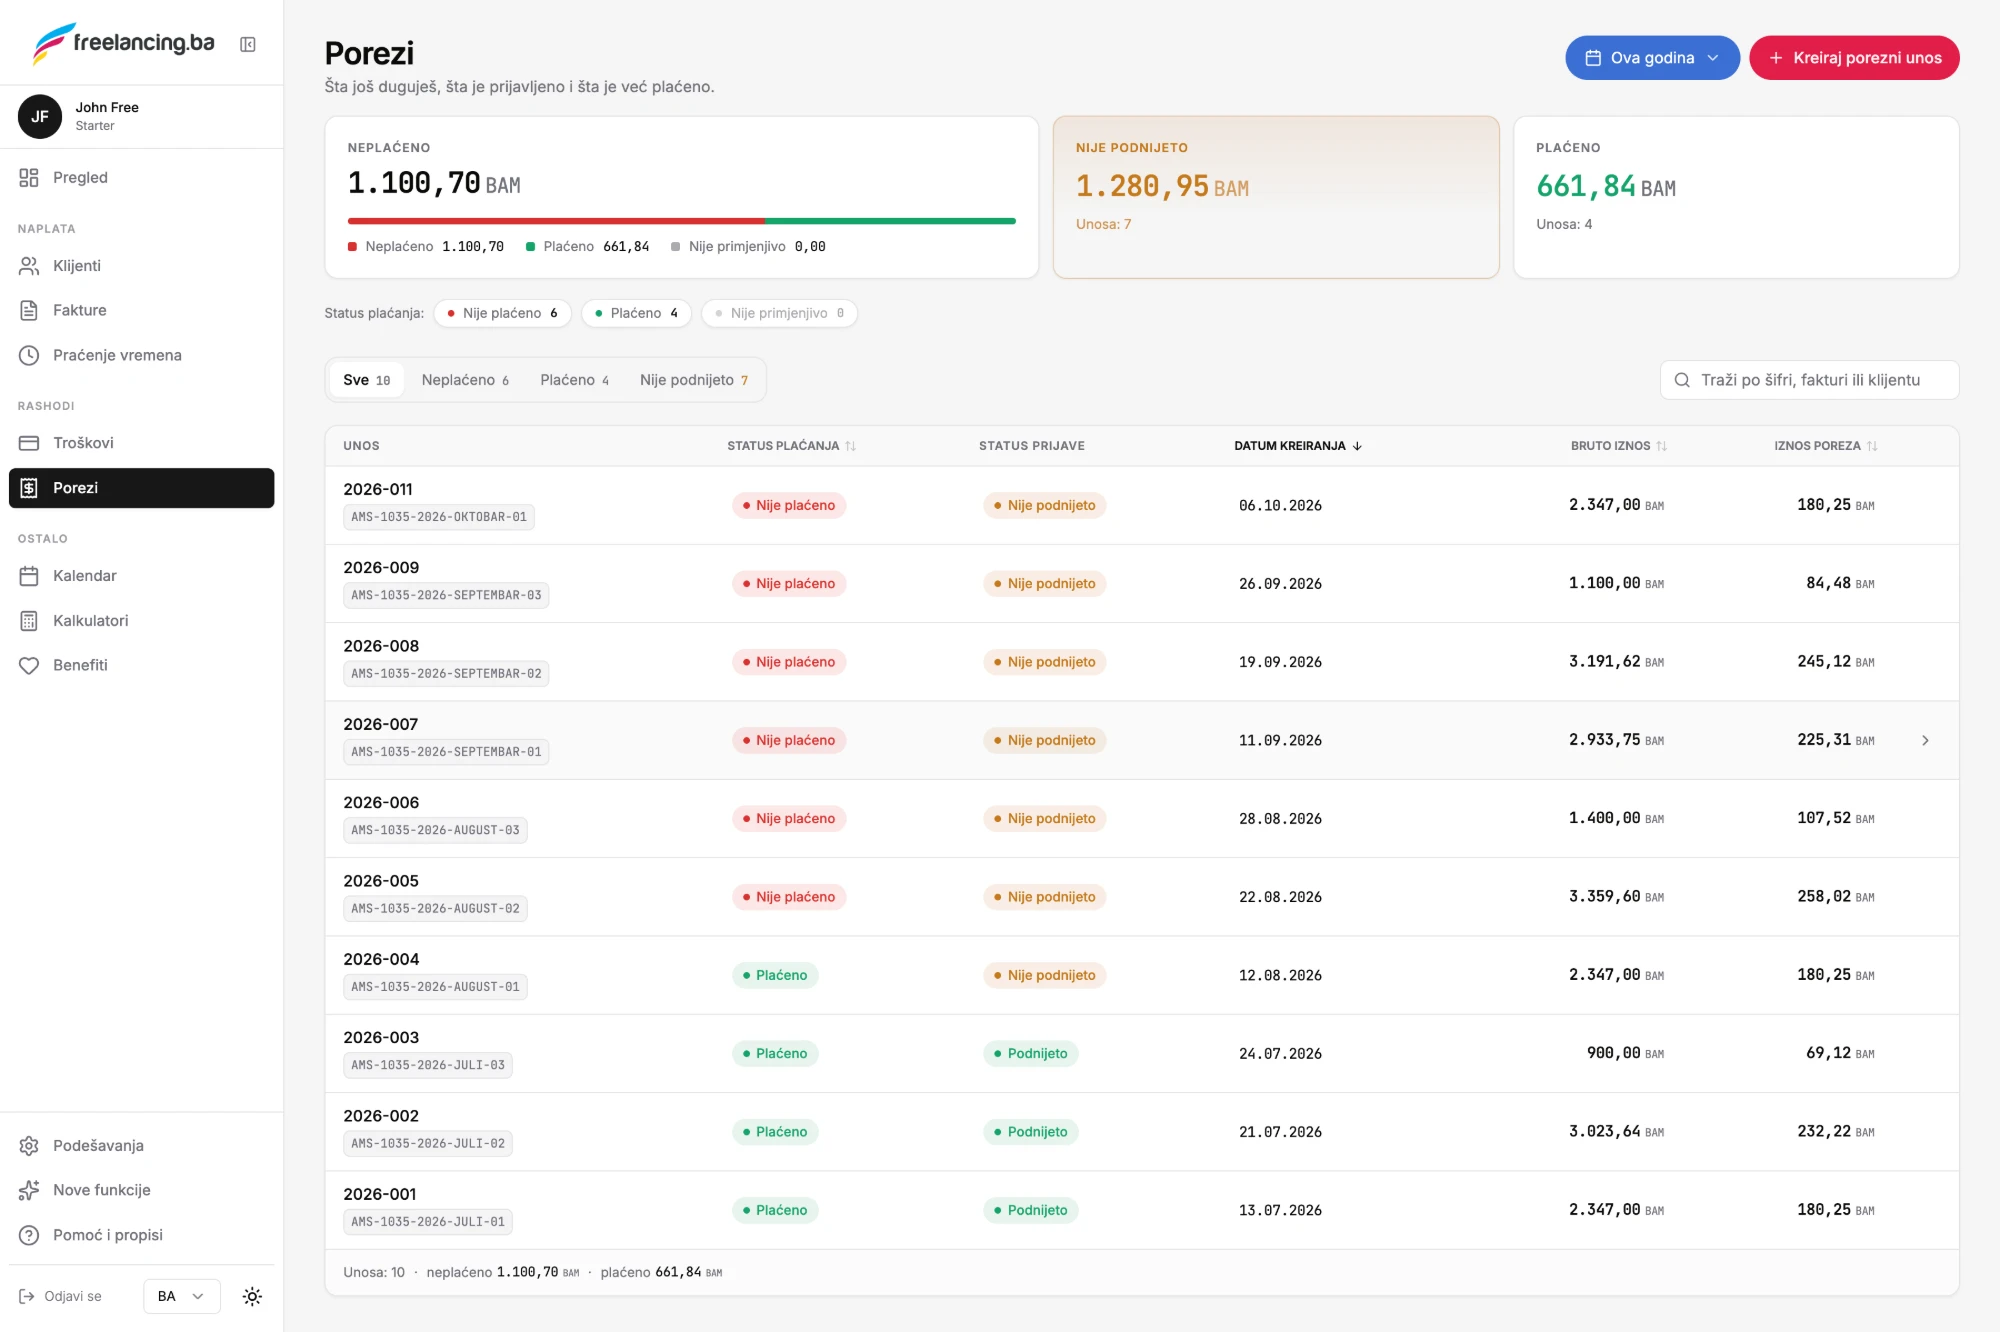Open entry 2026-011 row
This screenshot has height=1332, width=2000.
pos(1141,505)
